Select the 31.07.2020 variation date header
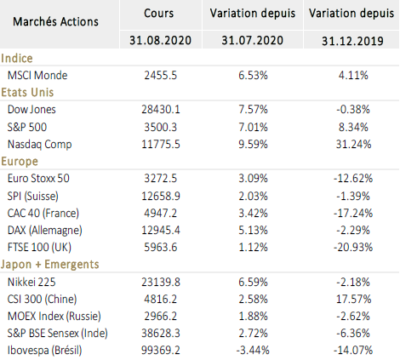 pyautogui.click(x=252, y=40)
